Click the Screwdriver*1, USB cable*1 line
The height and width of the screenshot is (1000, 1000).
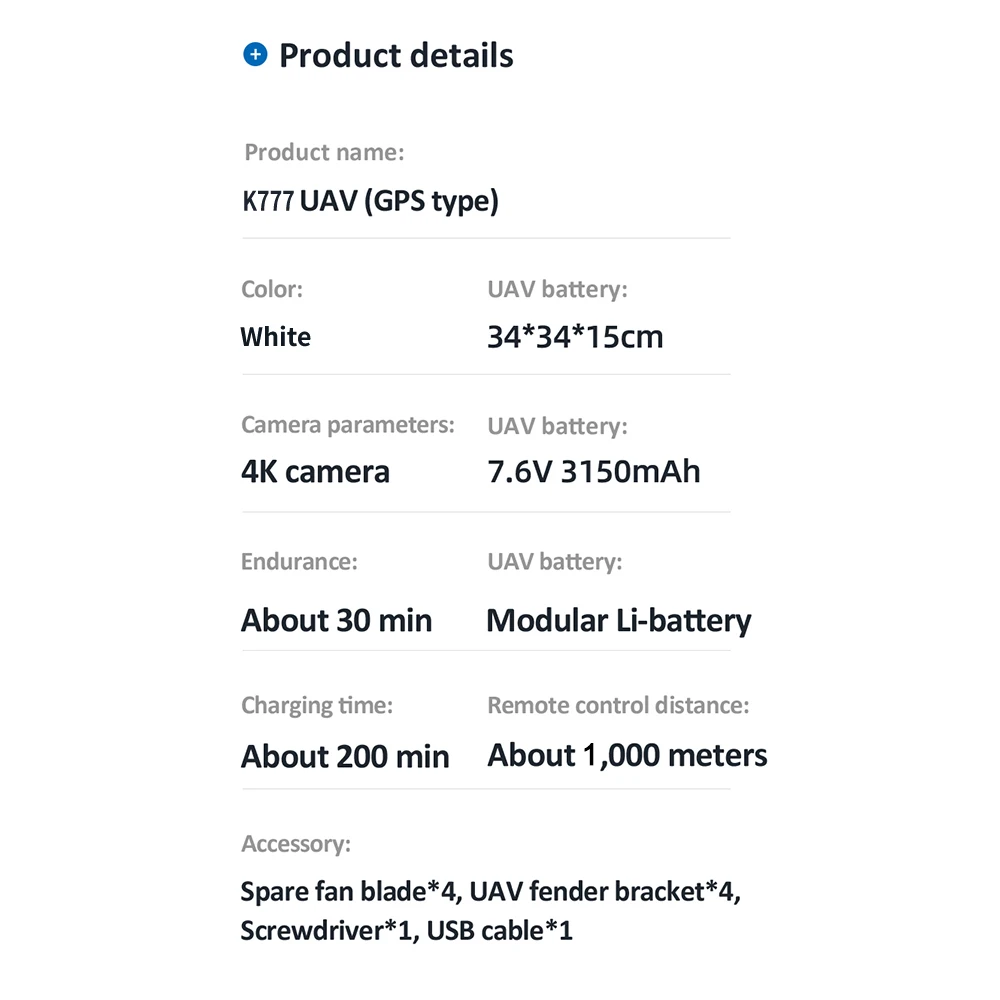406,931
